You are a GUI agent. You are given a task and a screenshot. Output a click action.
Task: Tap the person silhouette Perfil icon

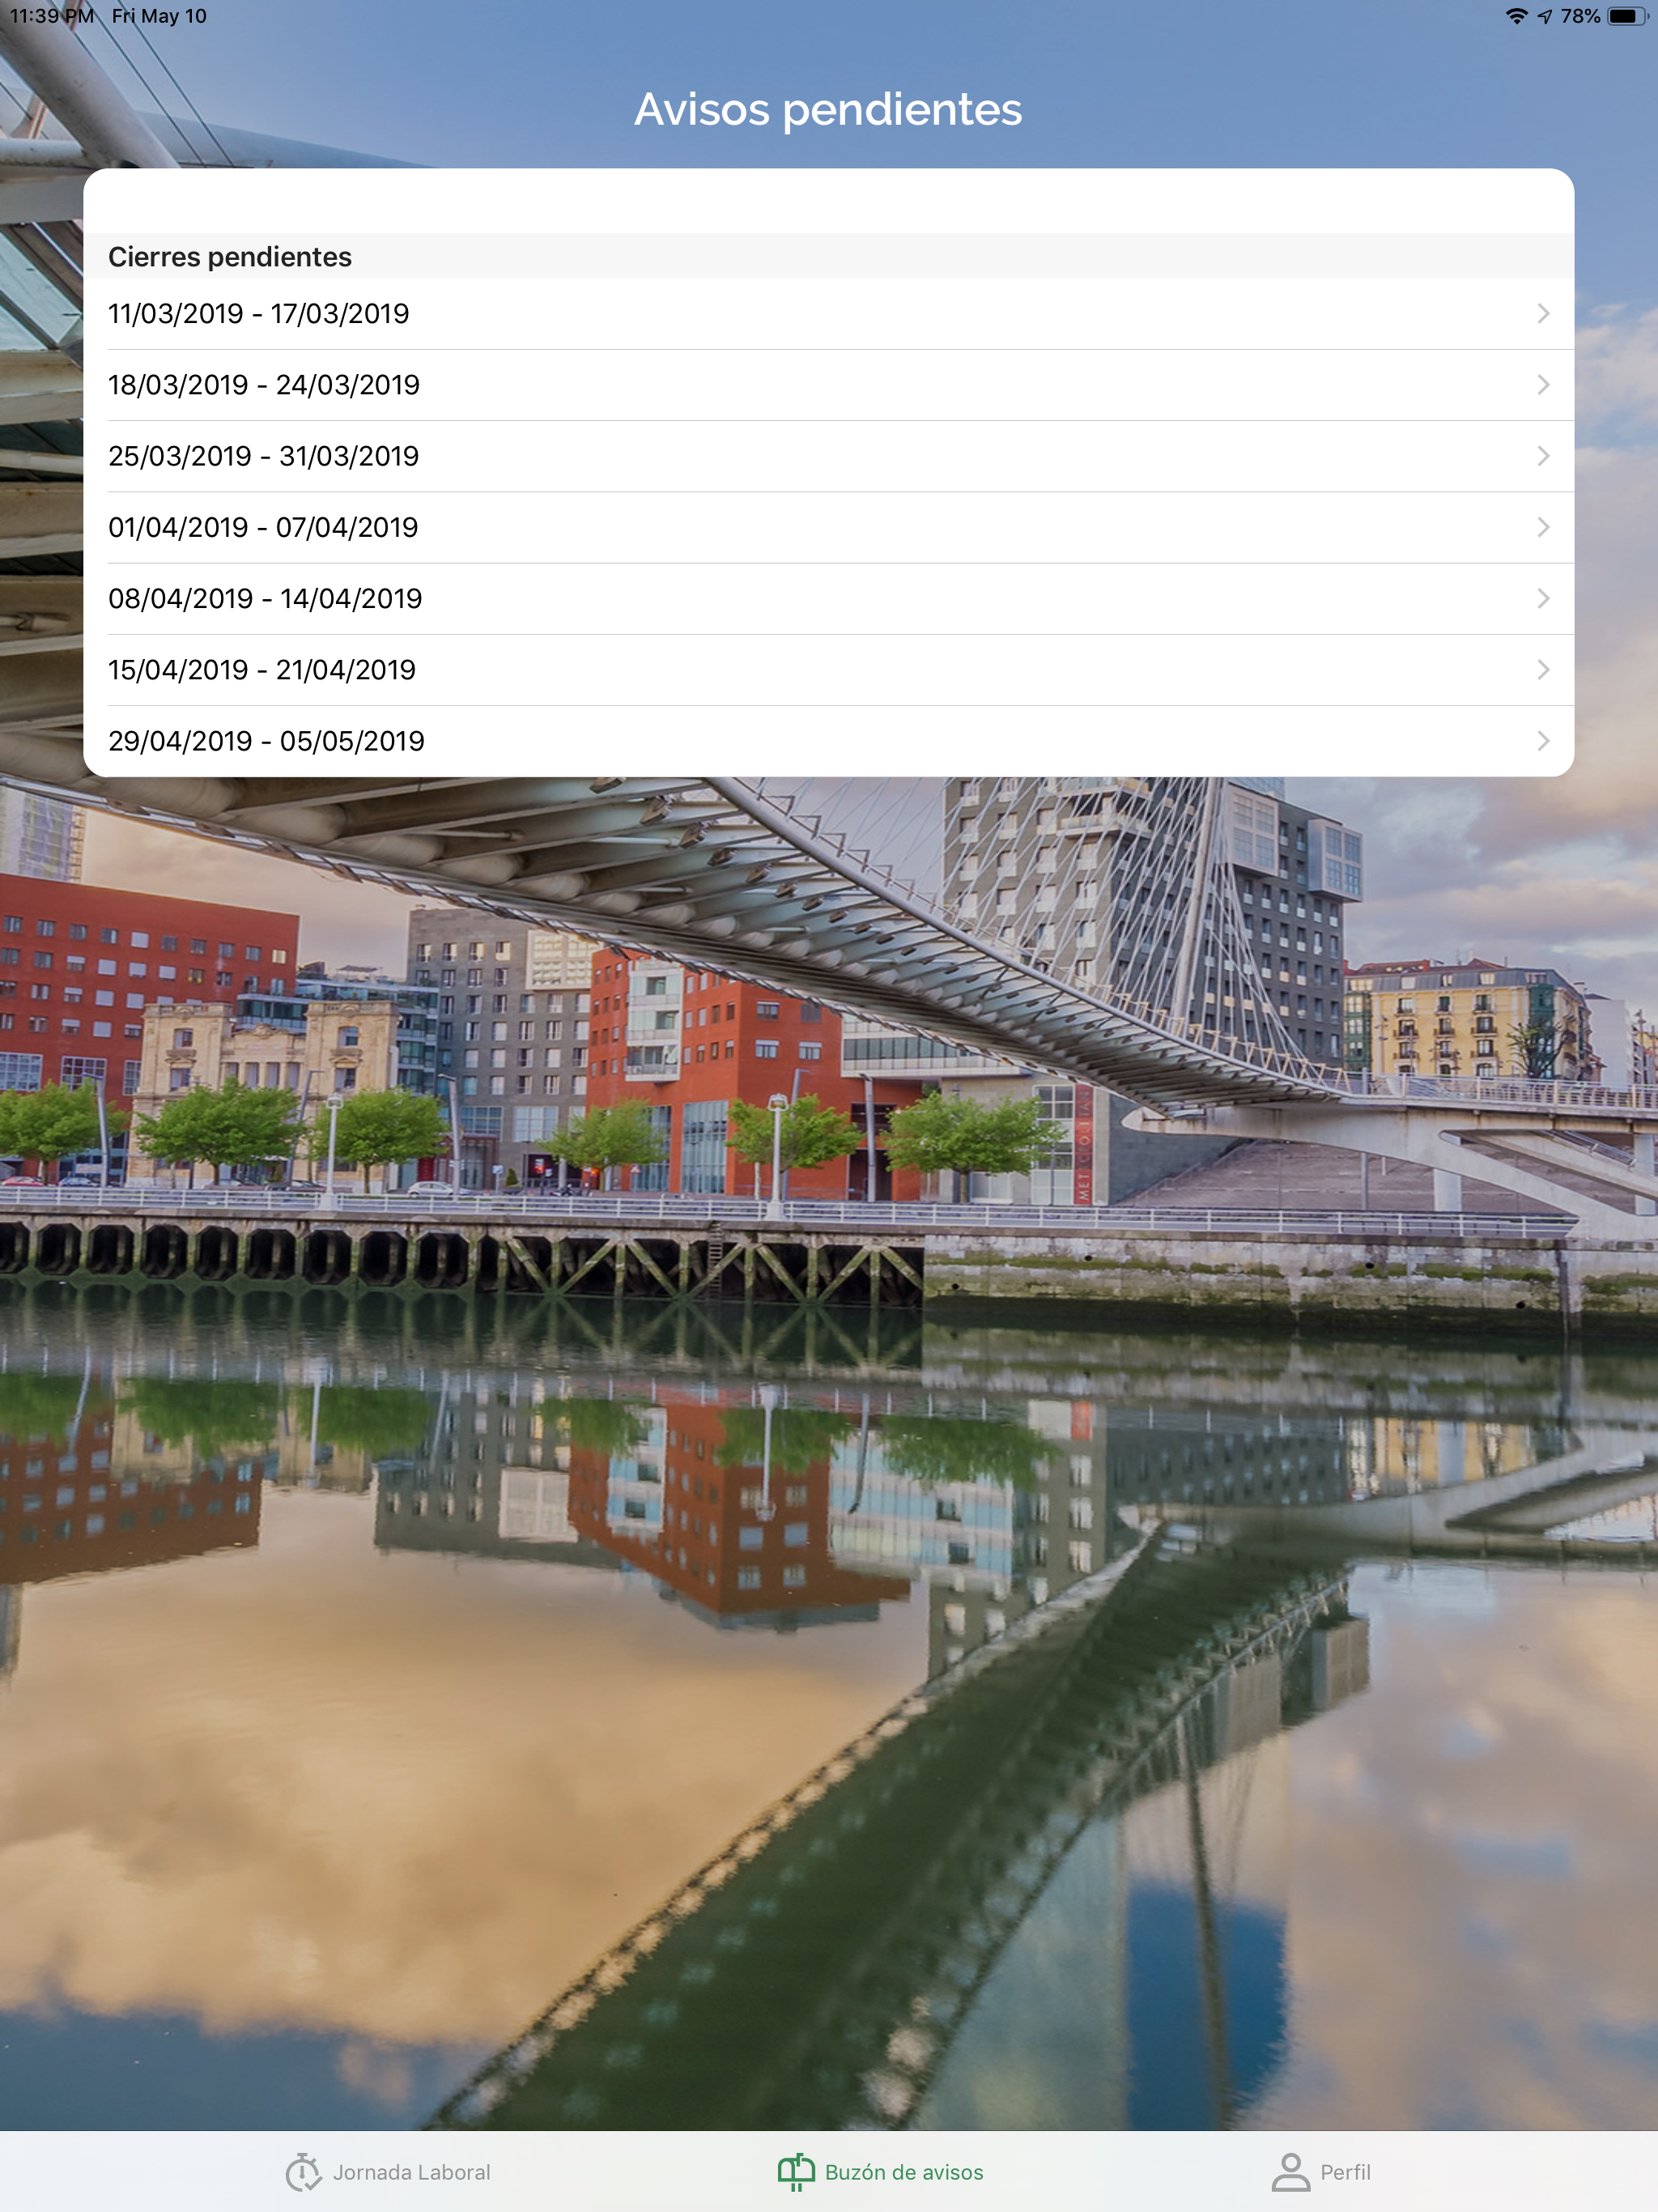[x=1290, y=2172]
